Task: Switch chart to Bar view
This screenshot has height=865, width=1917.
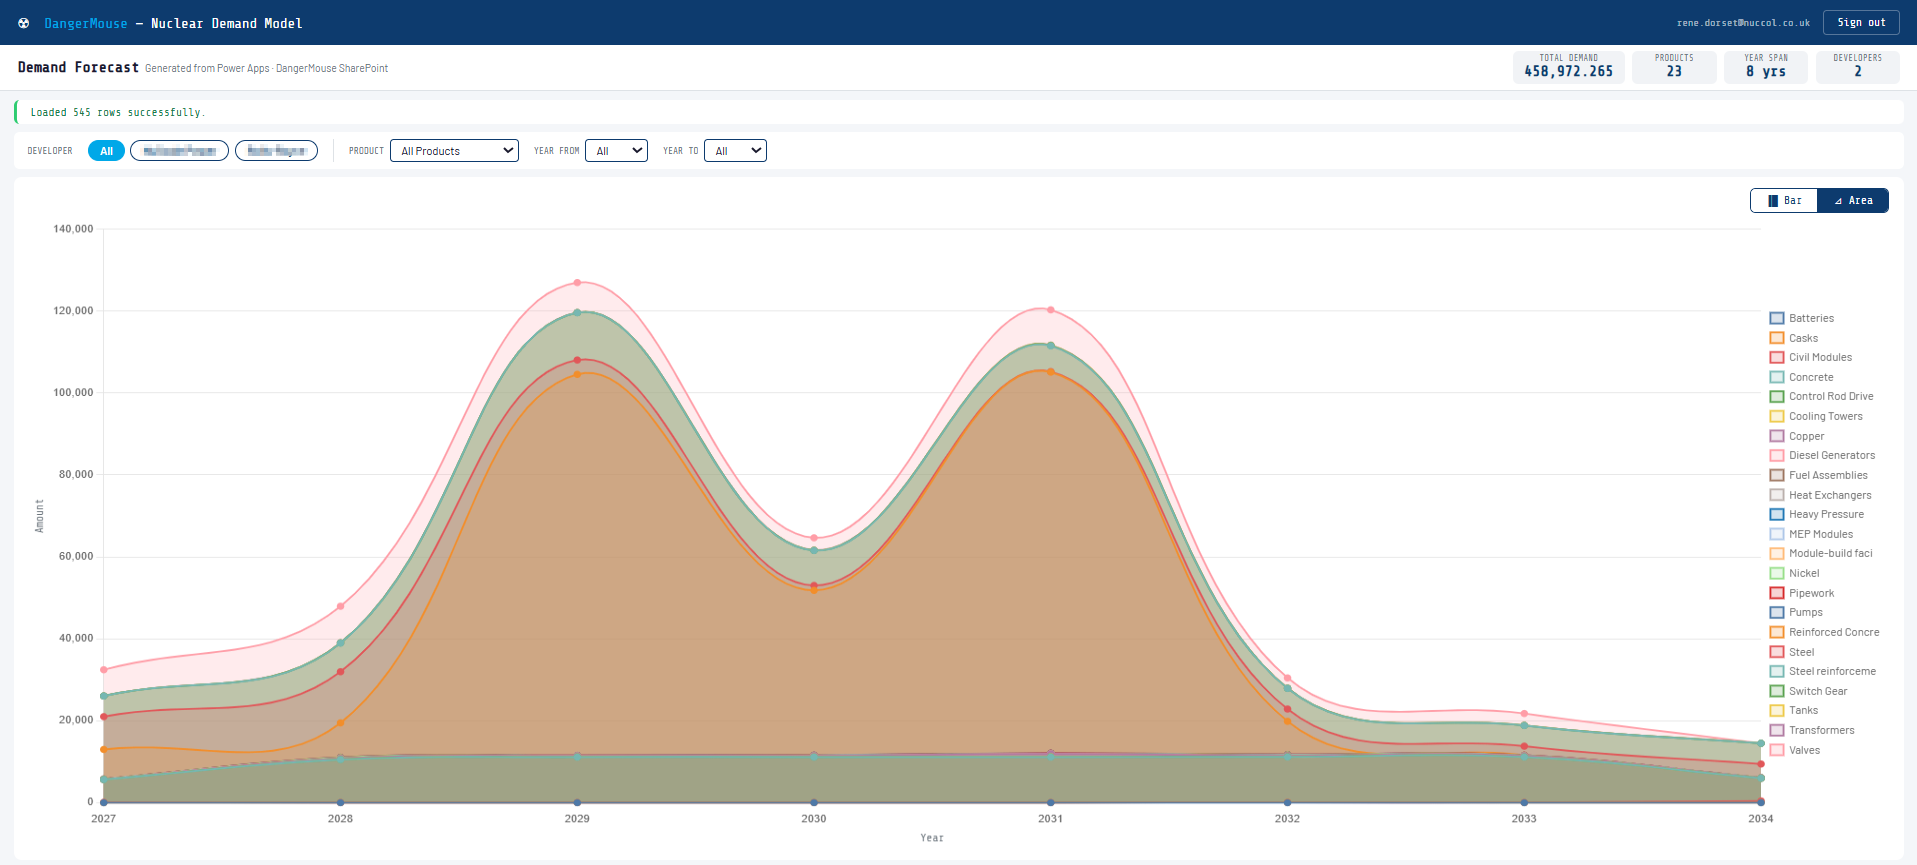Action: pyautogui.click(x=1784, y=201)
